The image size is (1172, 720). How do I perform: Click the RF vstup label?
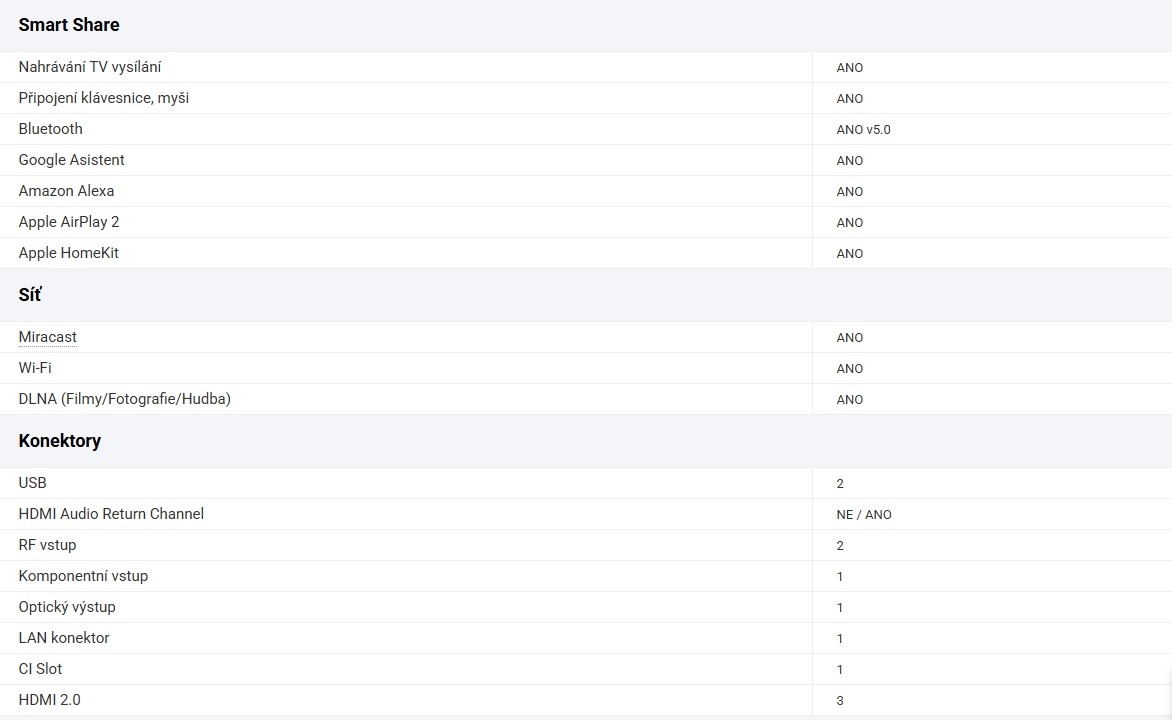pos(48,545)
